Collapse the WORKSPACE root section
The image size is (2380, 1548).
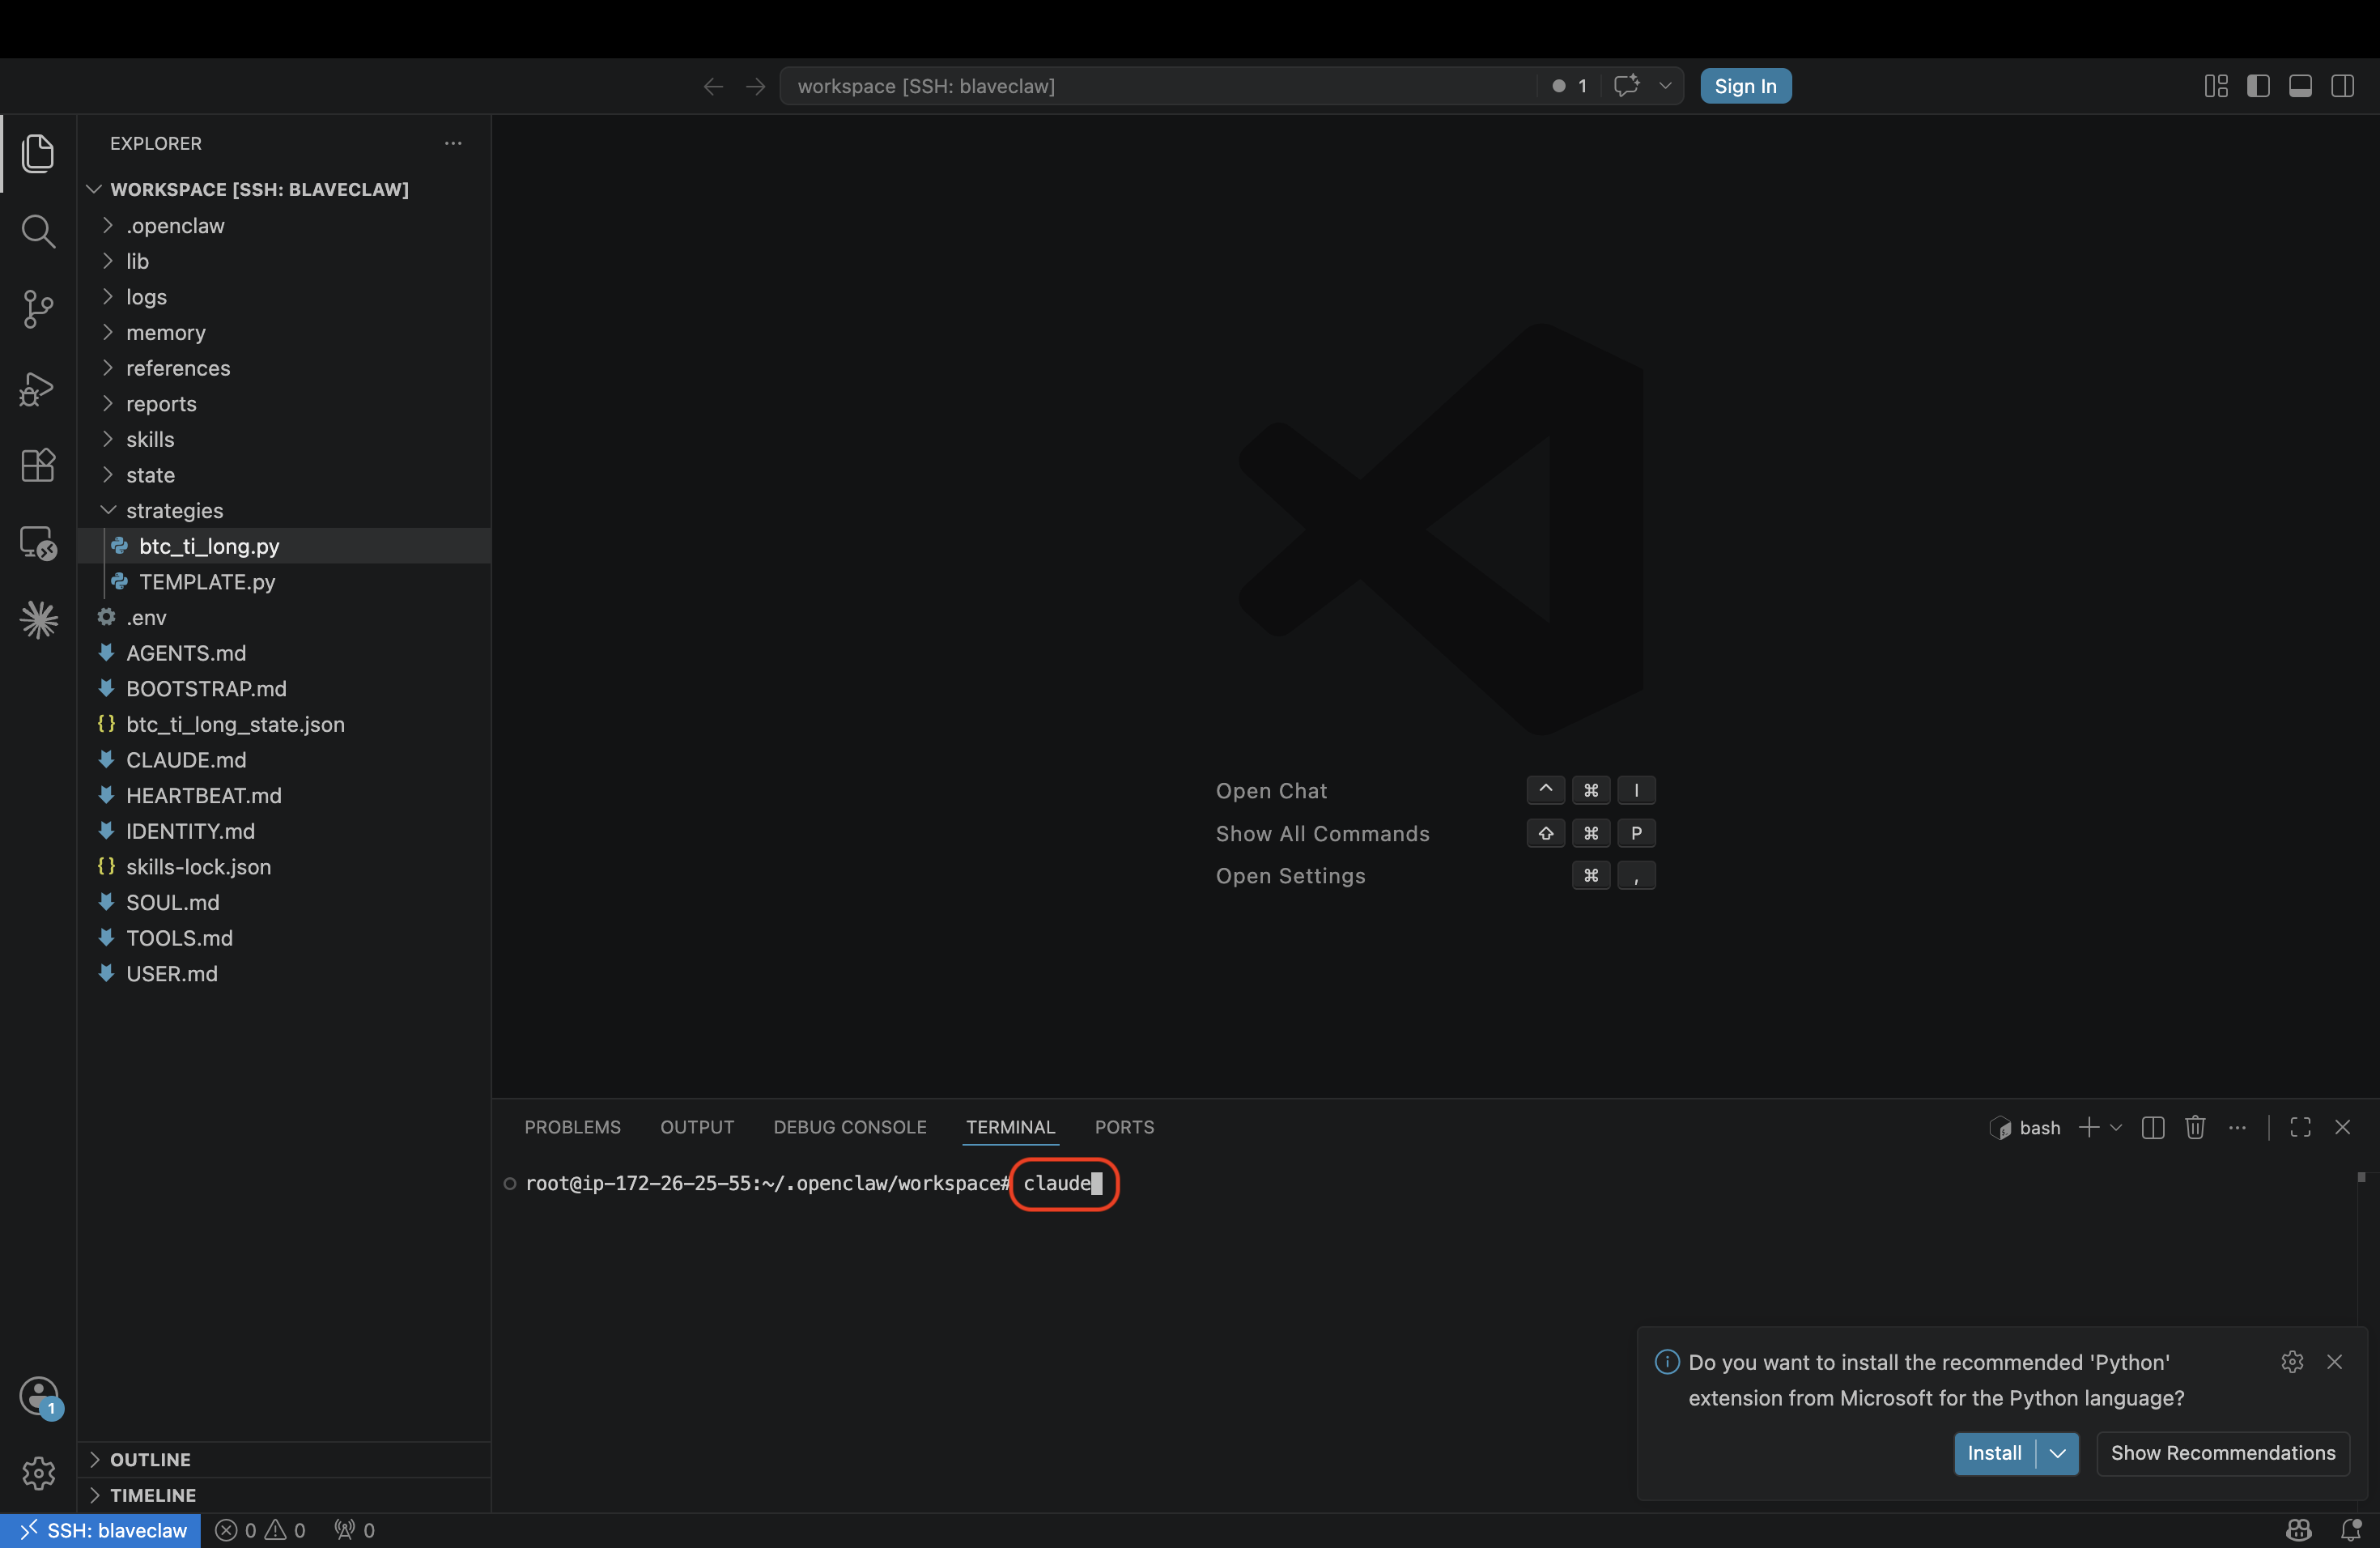pyautogui.click(x=284, y=189)
